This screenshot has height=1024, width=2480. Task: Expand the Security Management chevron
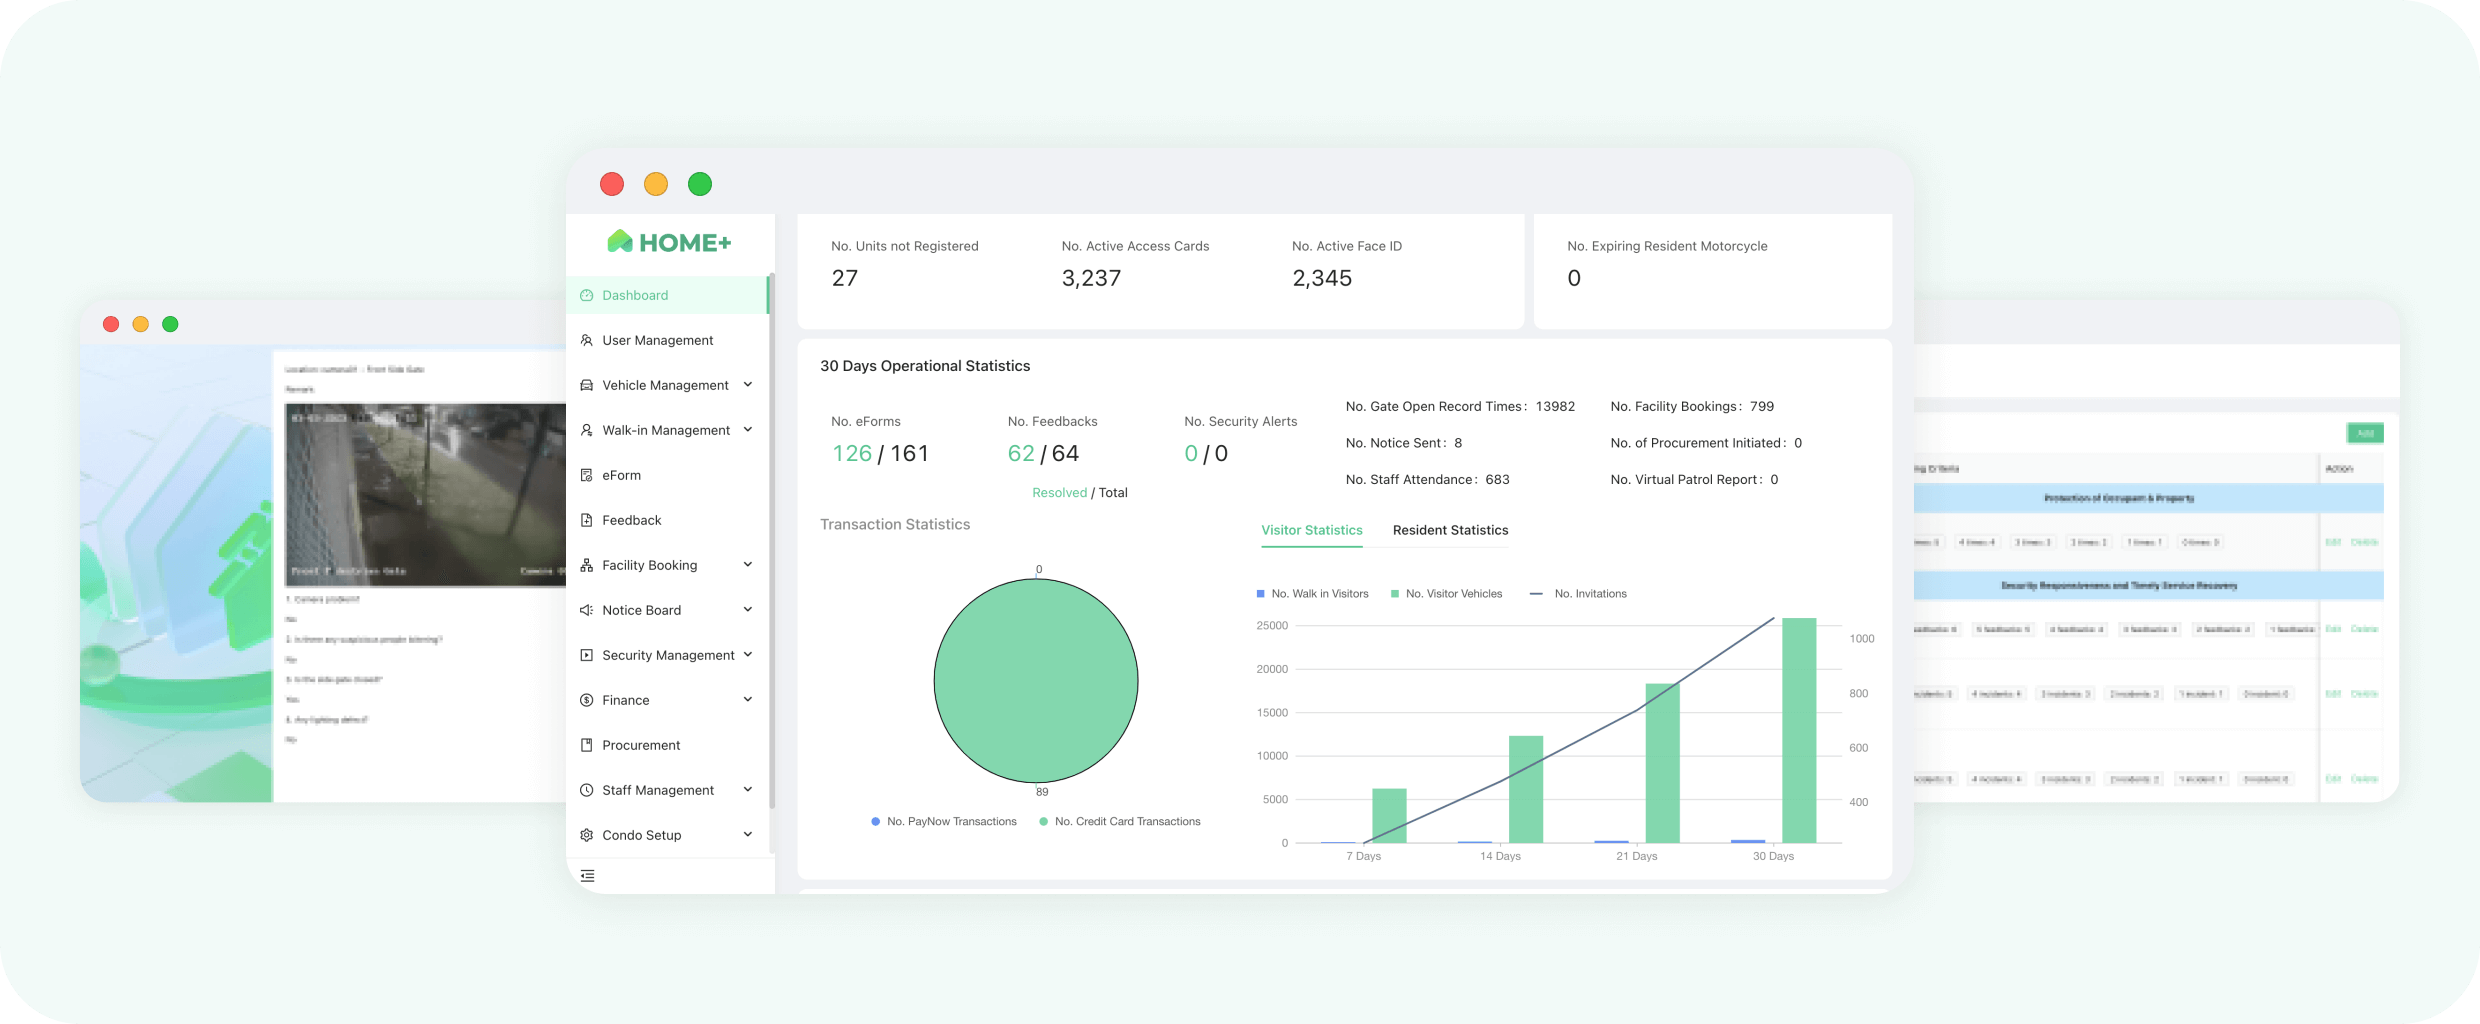748,655
